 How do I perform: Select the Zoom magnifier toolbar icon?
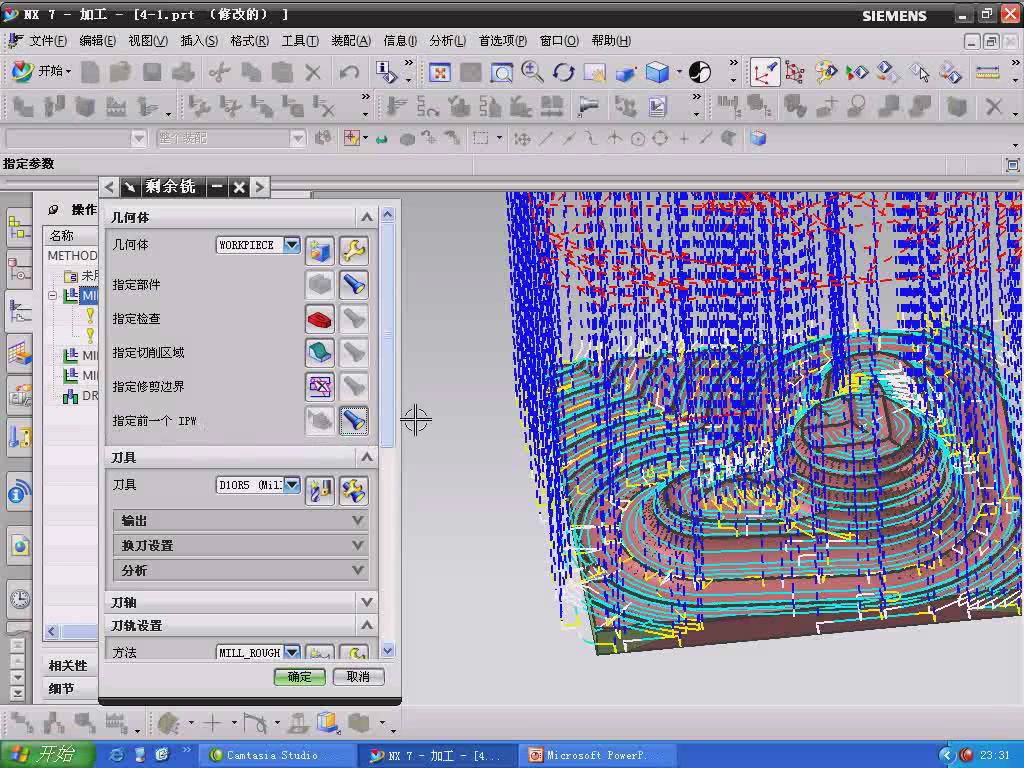coord(532,72)
